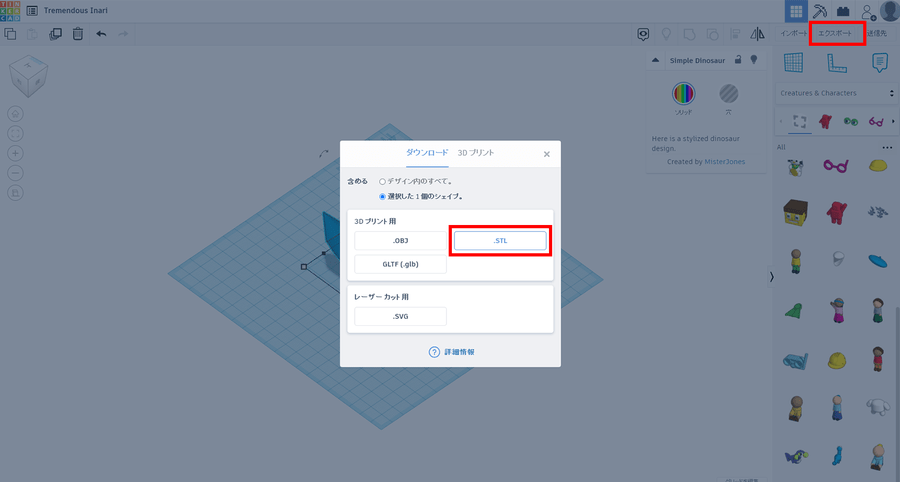This screenshot has height=482, width=900.
Task: Select the Ruler tool
Action: pos(837,62)
